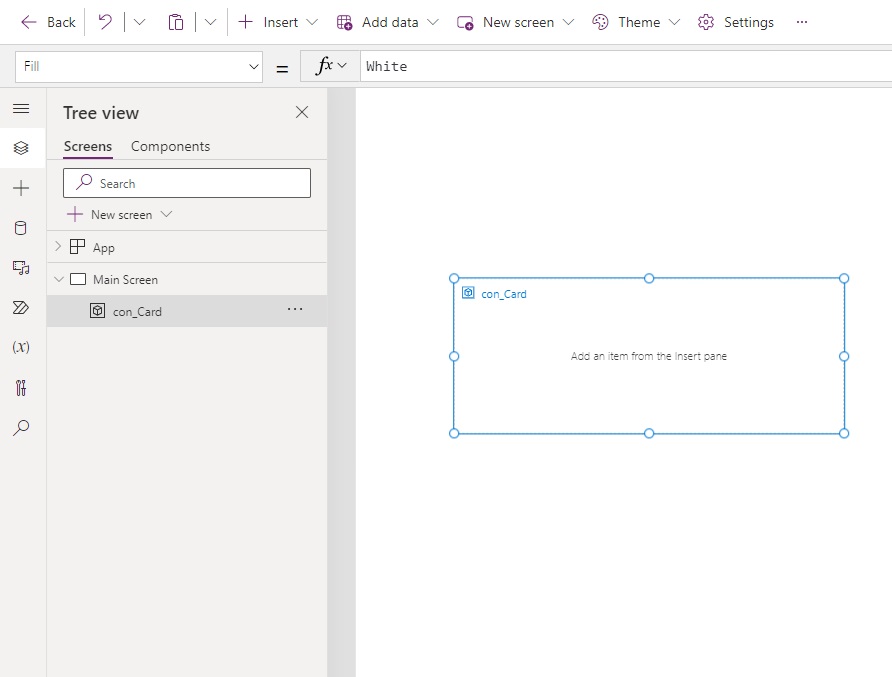Open the Power Automate icon in sidebar

(20, 308)
